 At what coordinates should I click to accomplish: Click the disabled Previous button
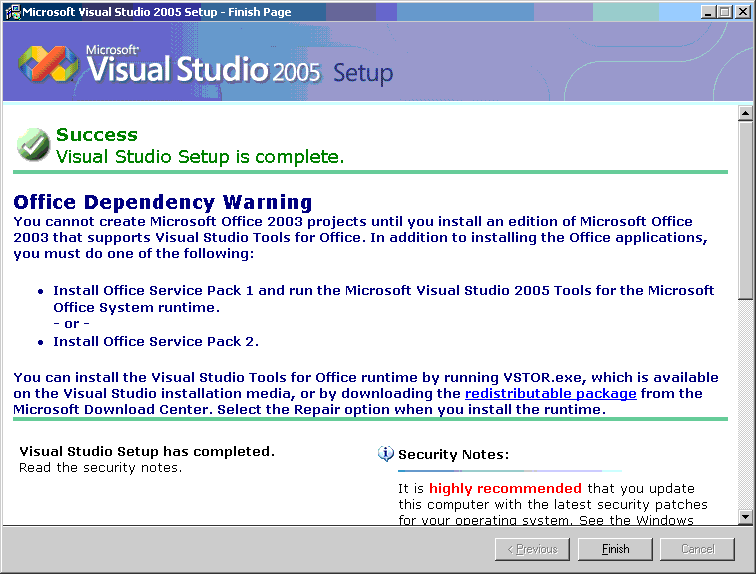click(532, 549)
